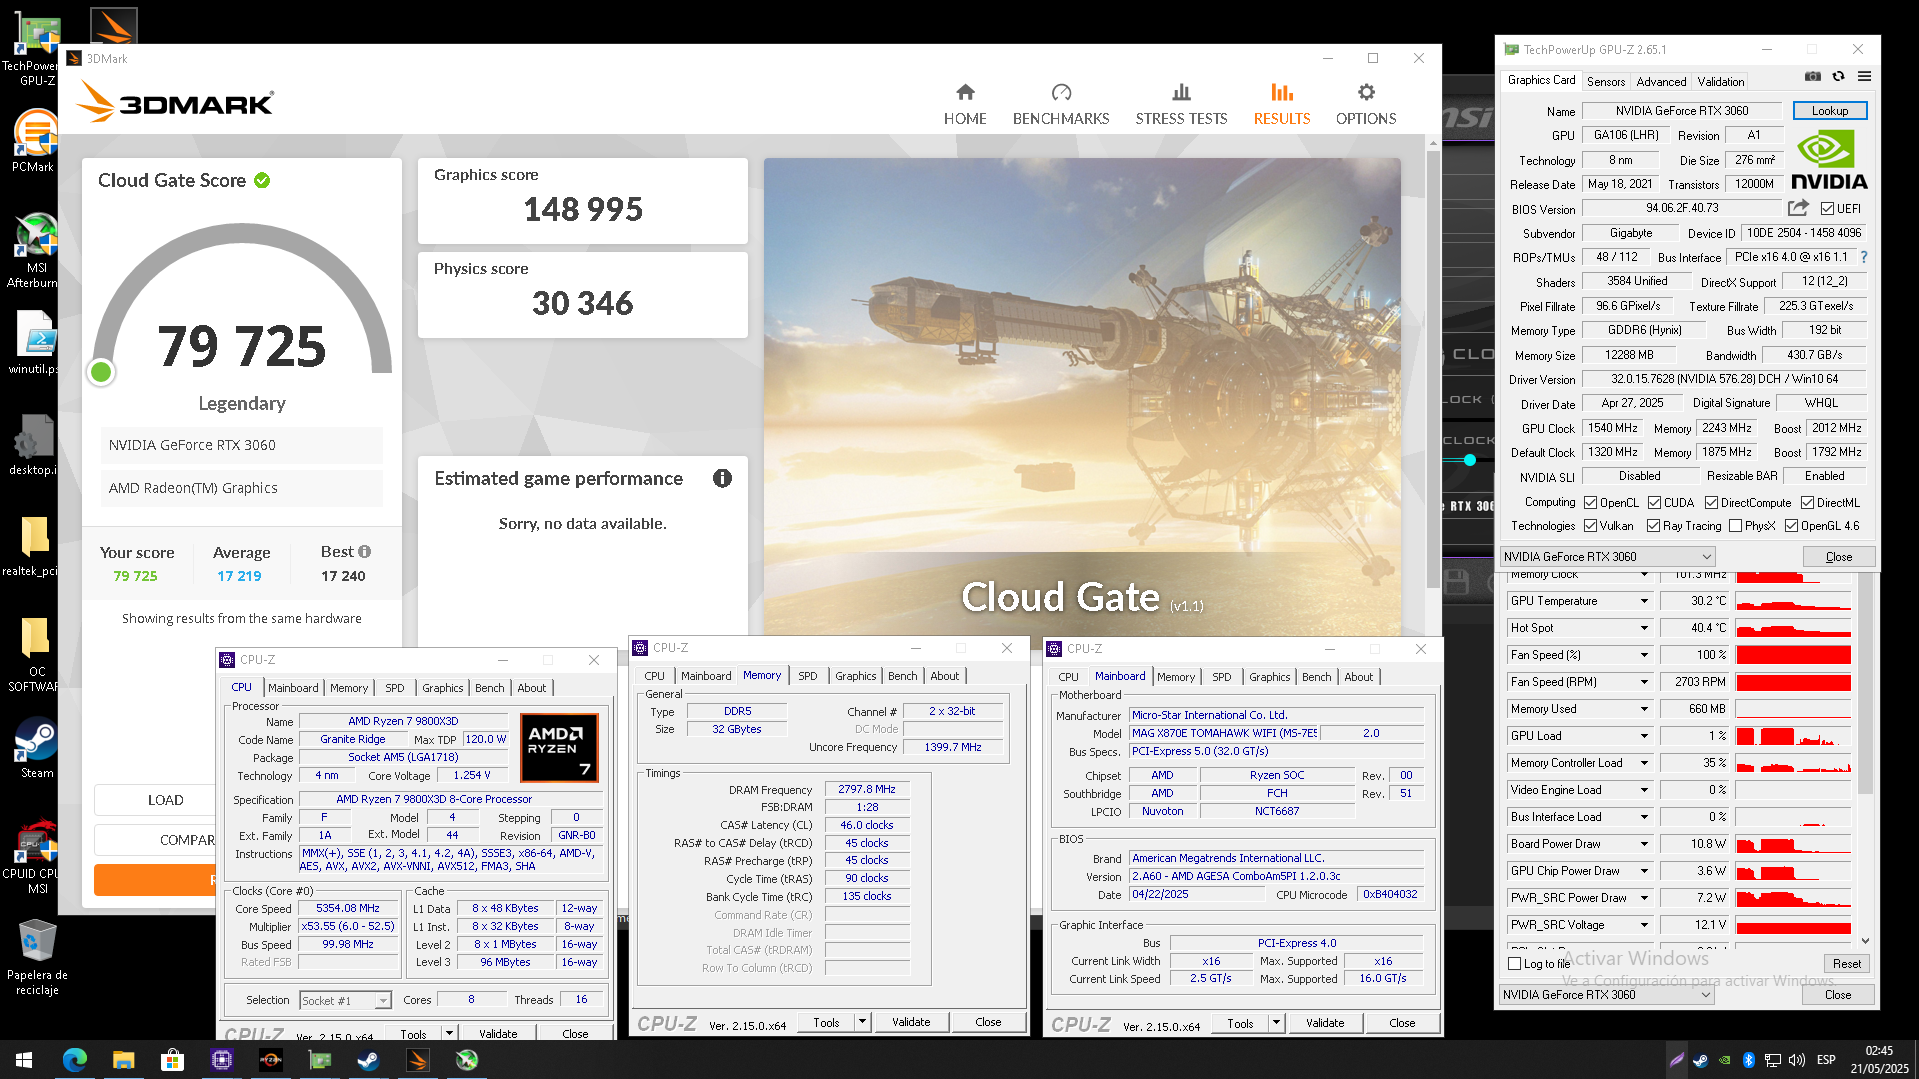This screenshot has height=1079, width=1919.
Task: Enable Log to file in GPU-Z sensors
Action: point(1514,964)
